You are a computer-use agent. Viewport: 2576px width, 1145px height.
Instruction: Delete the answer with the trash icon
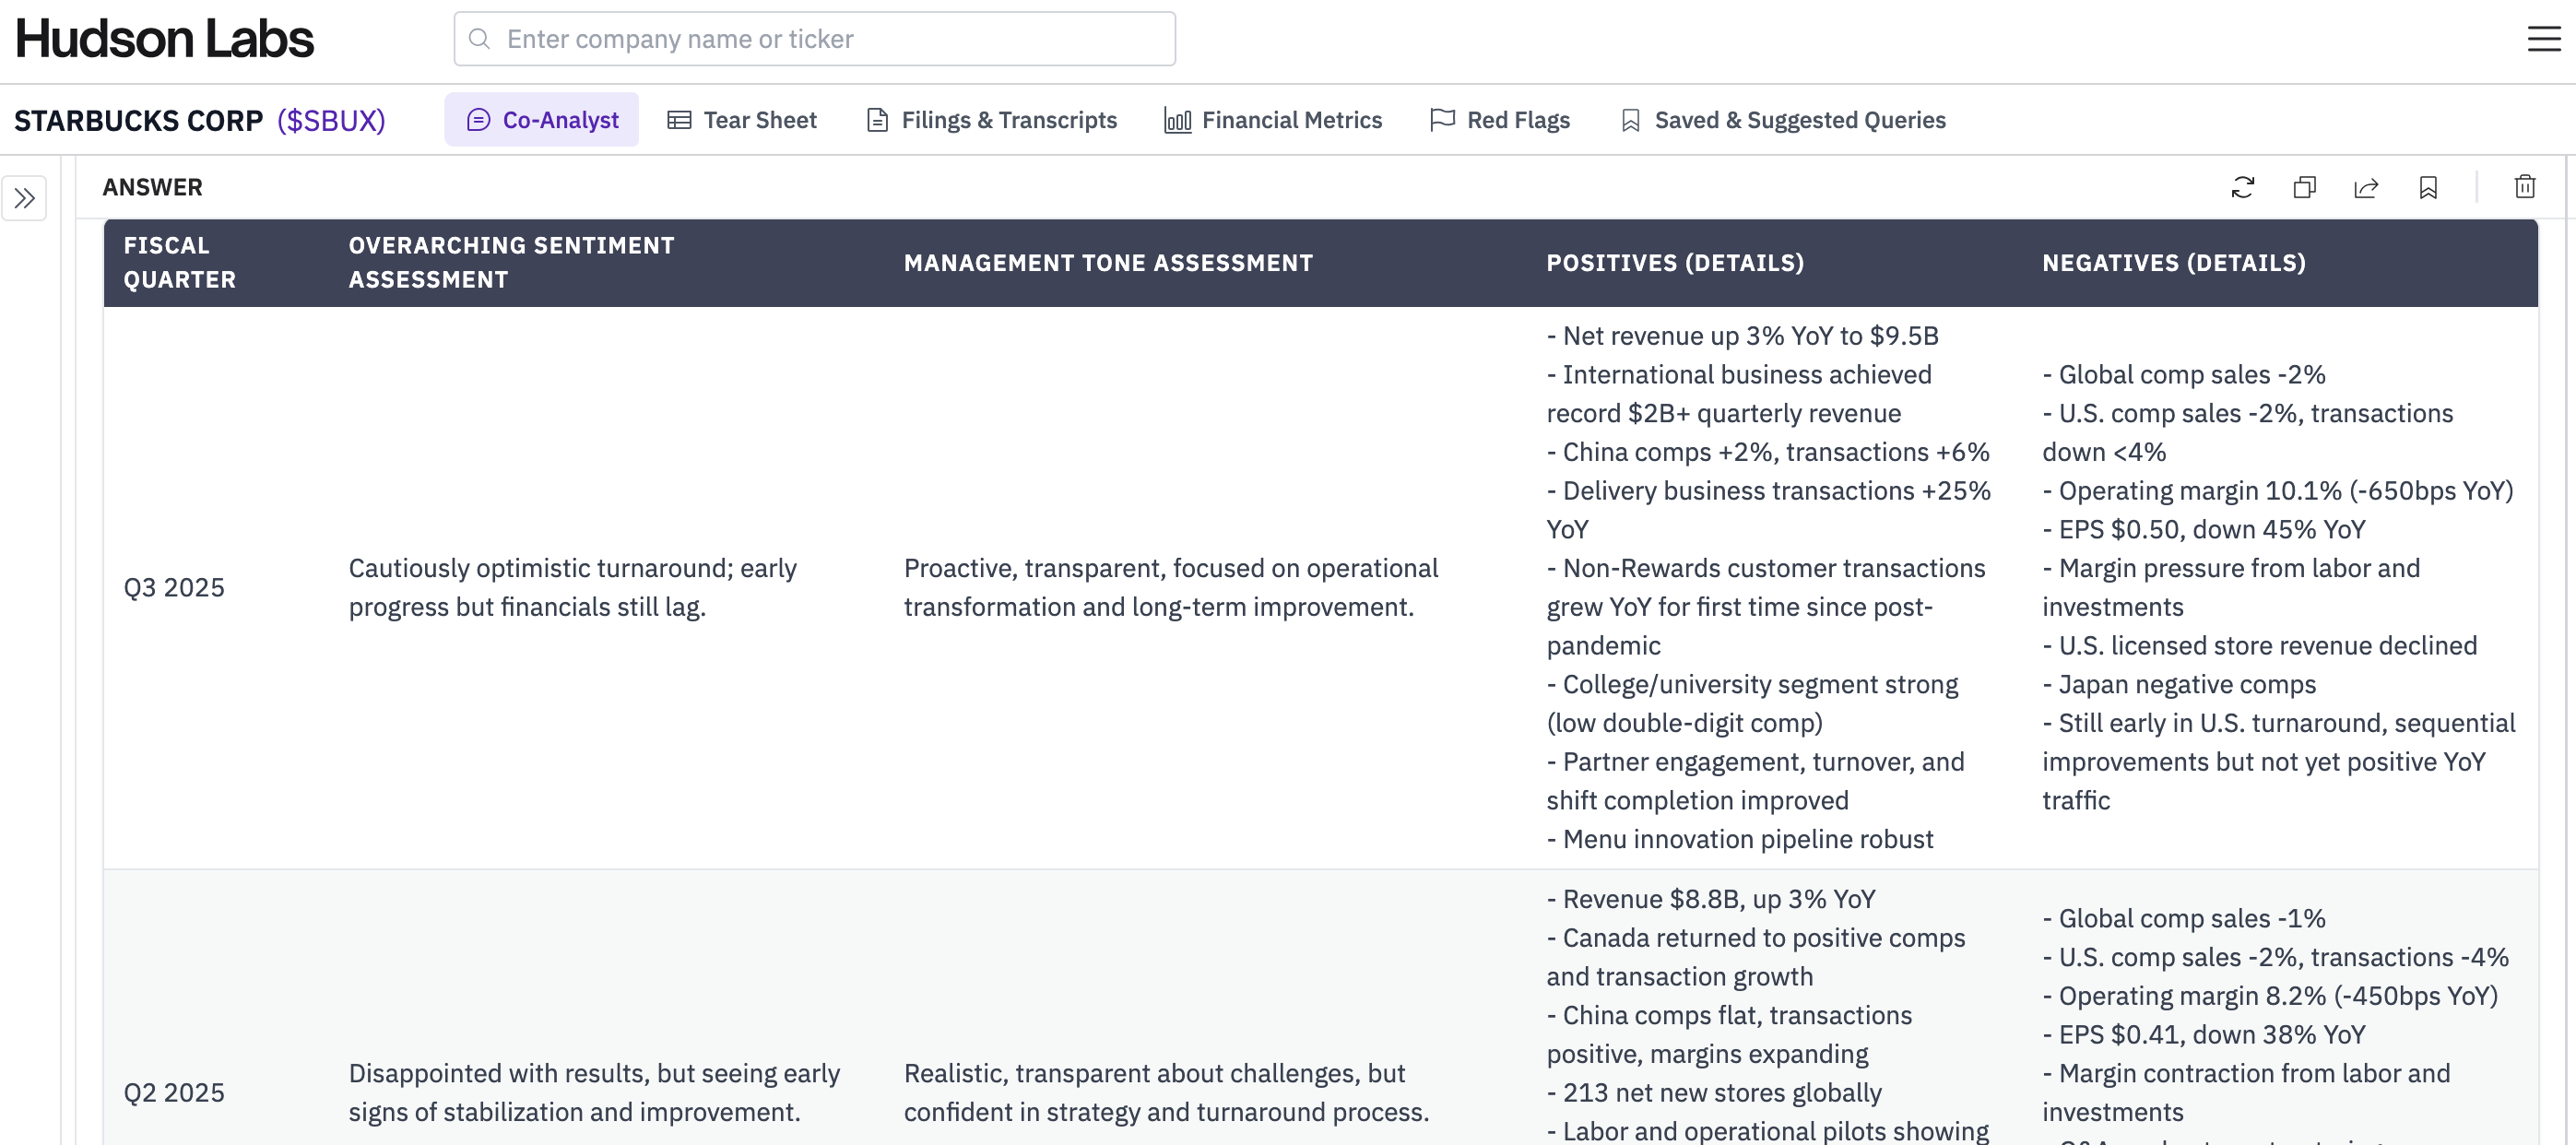pyautogui.click(x=2525, y=187)
